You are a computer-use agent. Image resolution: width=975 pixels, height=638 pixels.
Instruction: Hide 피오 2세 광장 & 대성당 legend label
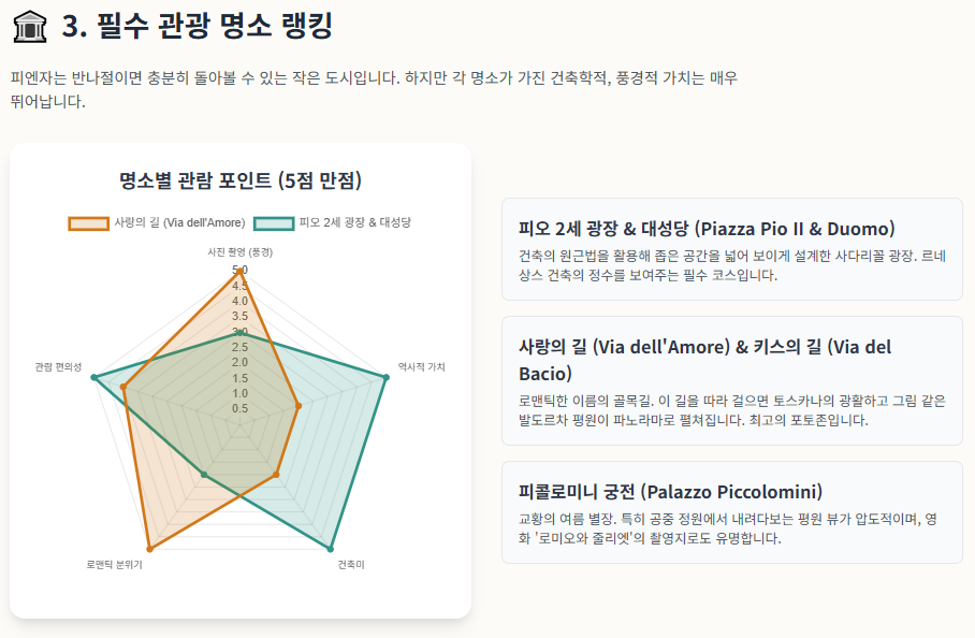pyautogui.click(x=355, y=223)
